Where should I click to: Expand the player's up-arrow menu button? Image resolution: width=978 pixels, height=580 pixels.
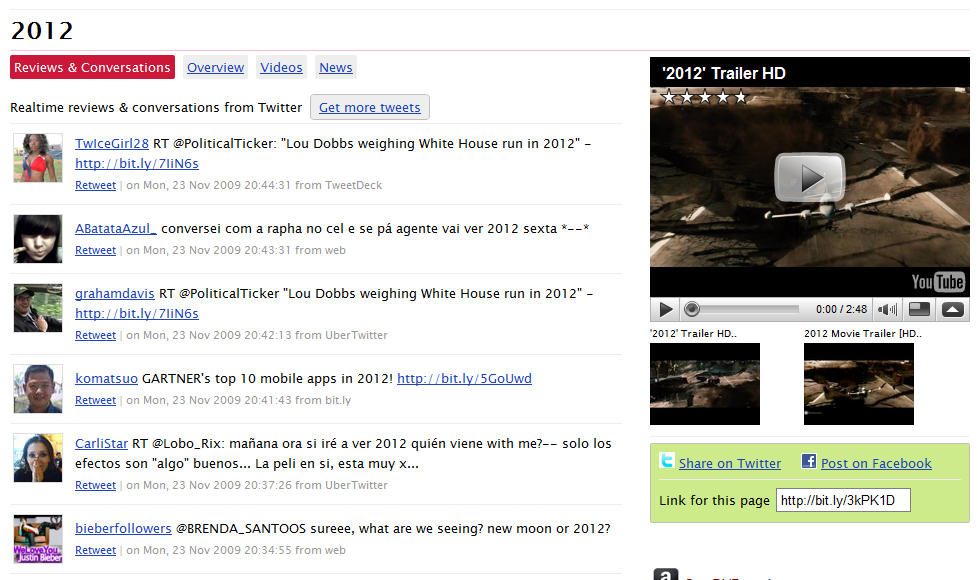952,309
